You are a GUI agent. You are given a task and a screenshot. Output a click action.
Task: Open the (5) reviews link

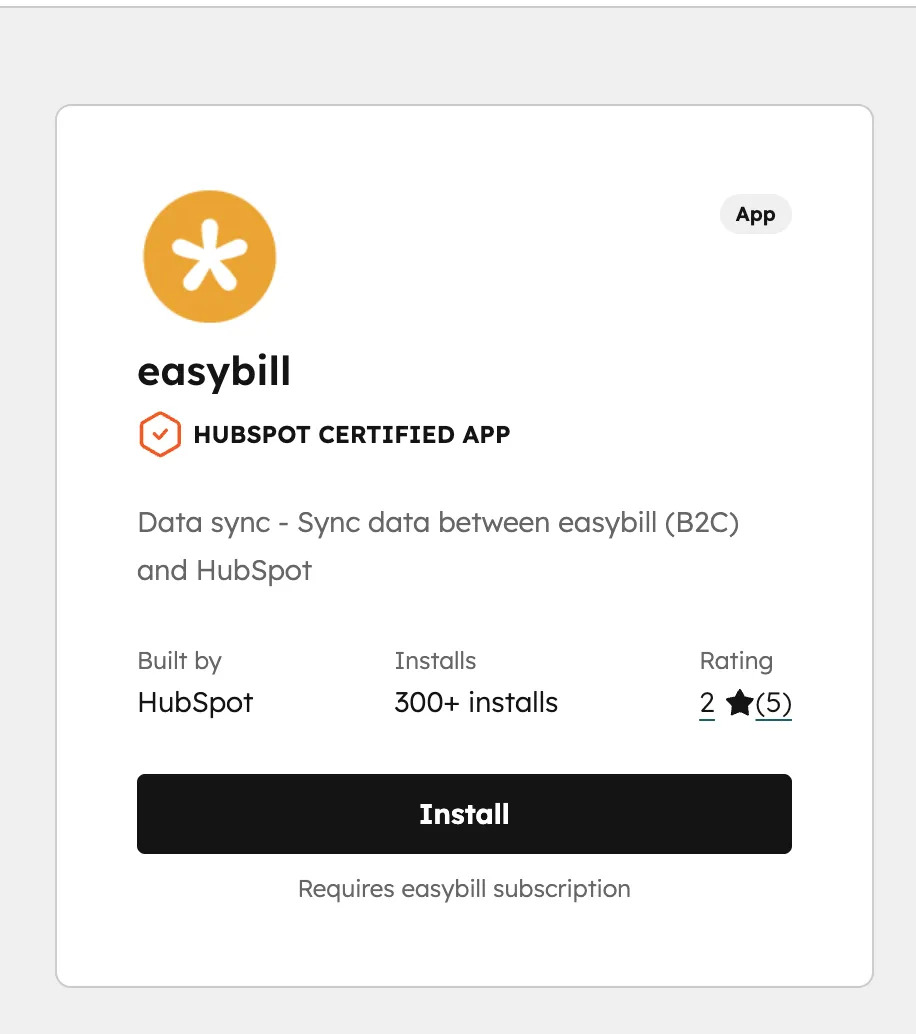(772, 703)
